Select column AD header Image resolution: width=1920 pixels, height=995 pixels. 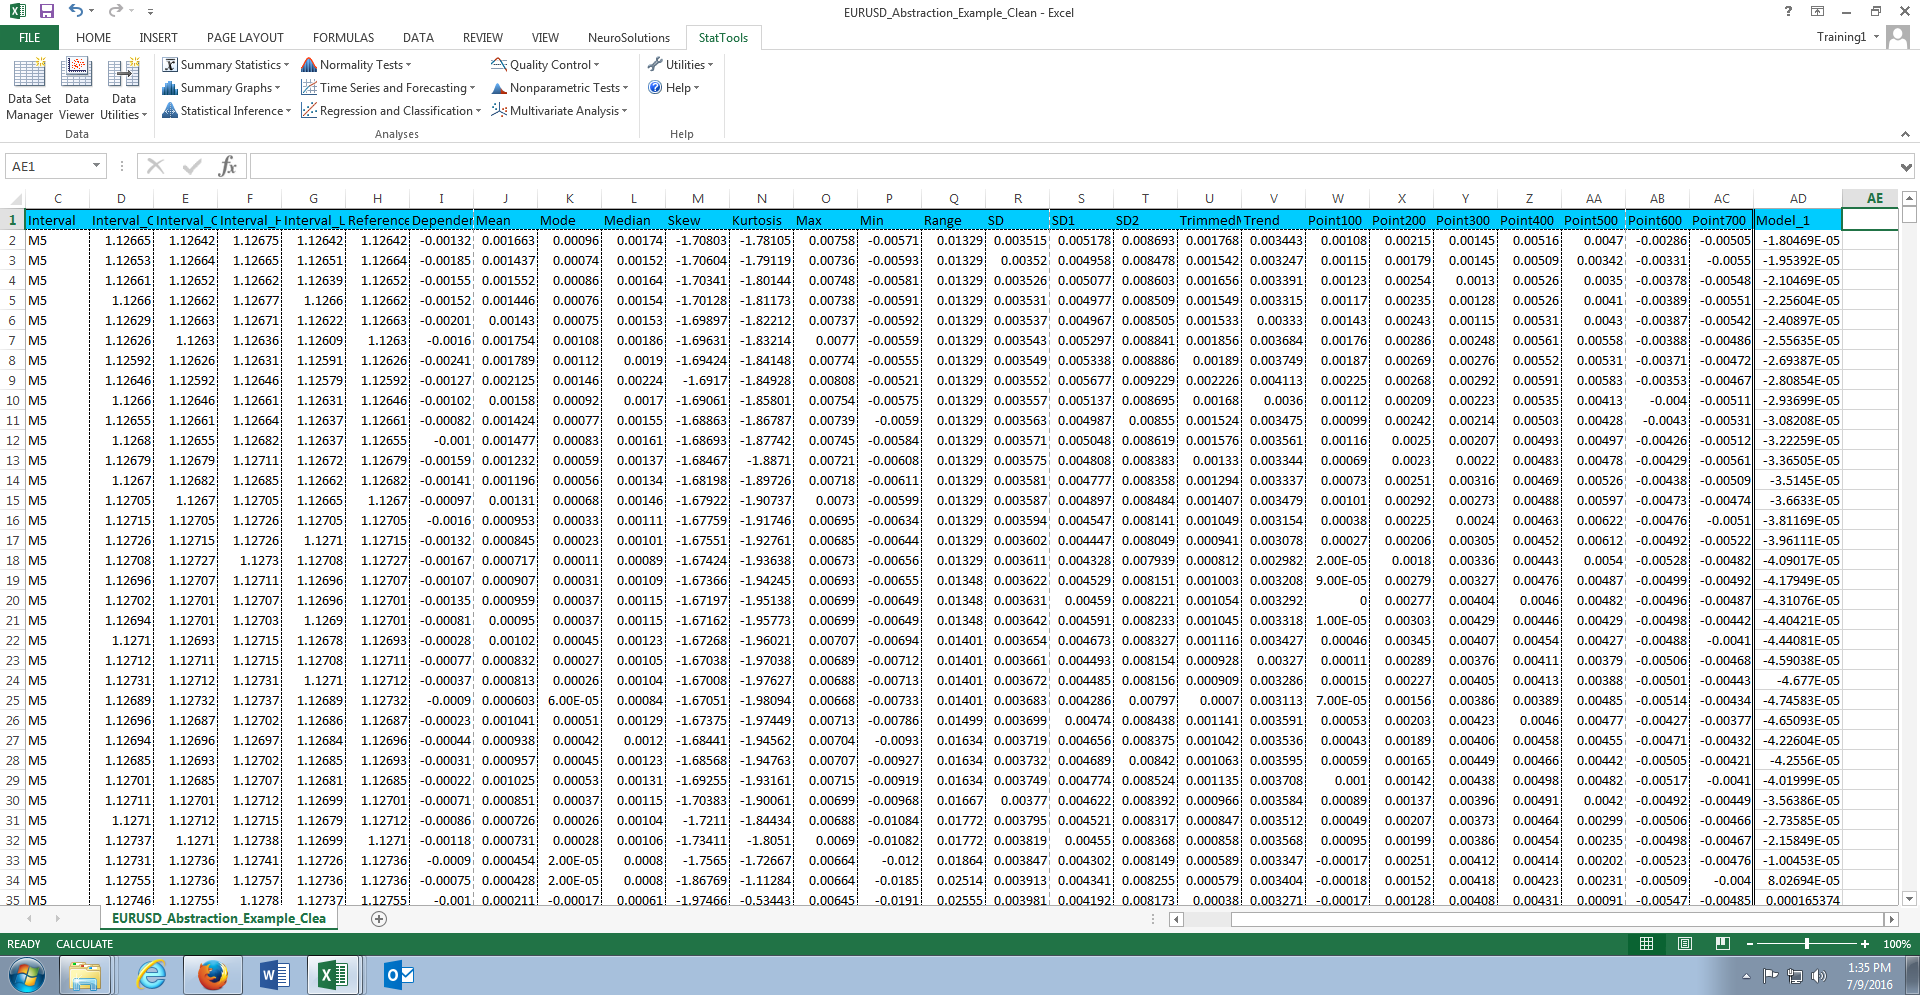click(1798, 198)
